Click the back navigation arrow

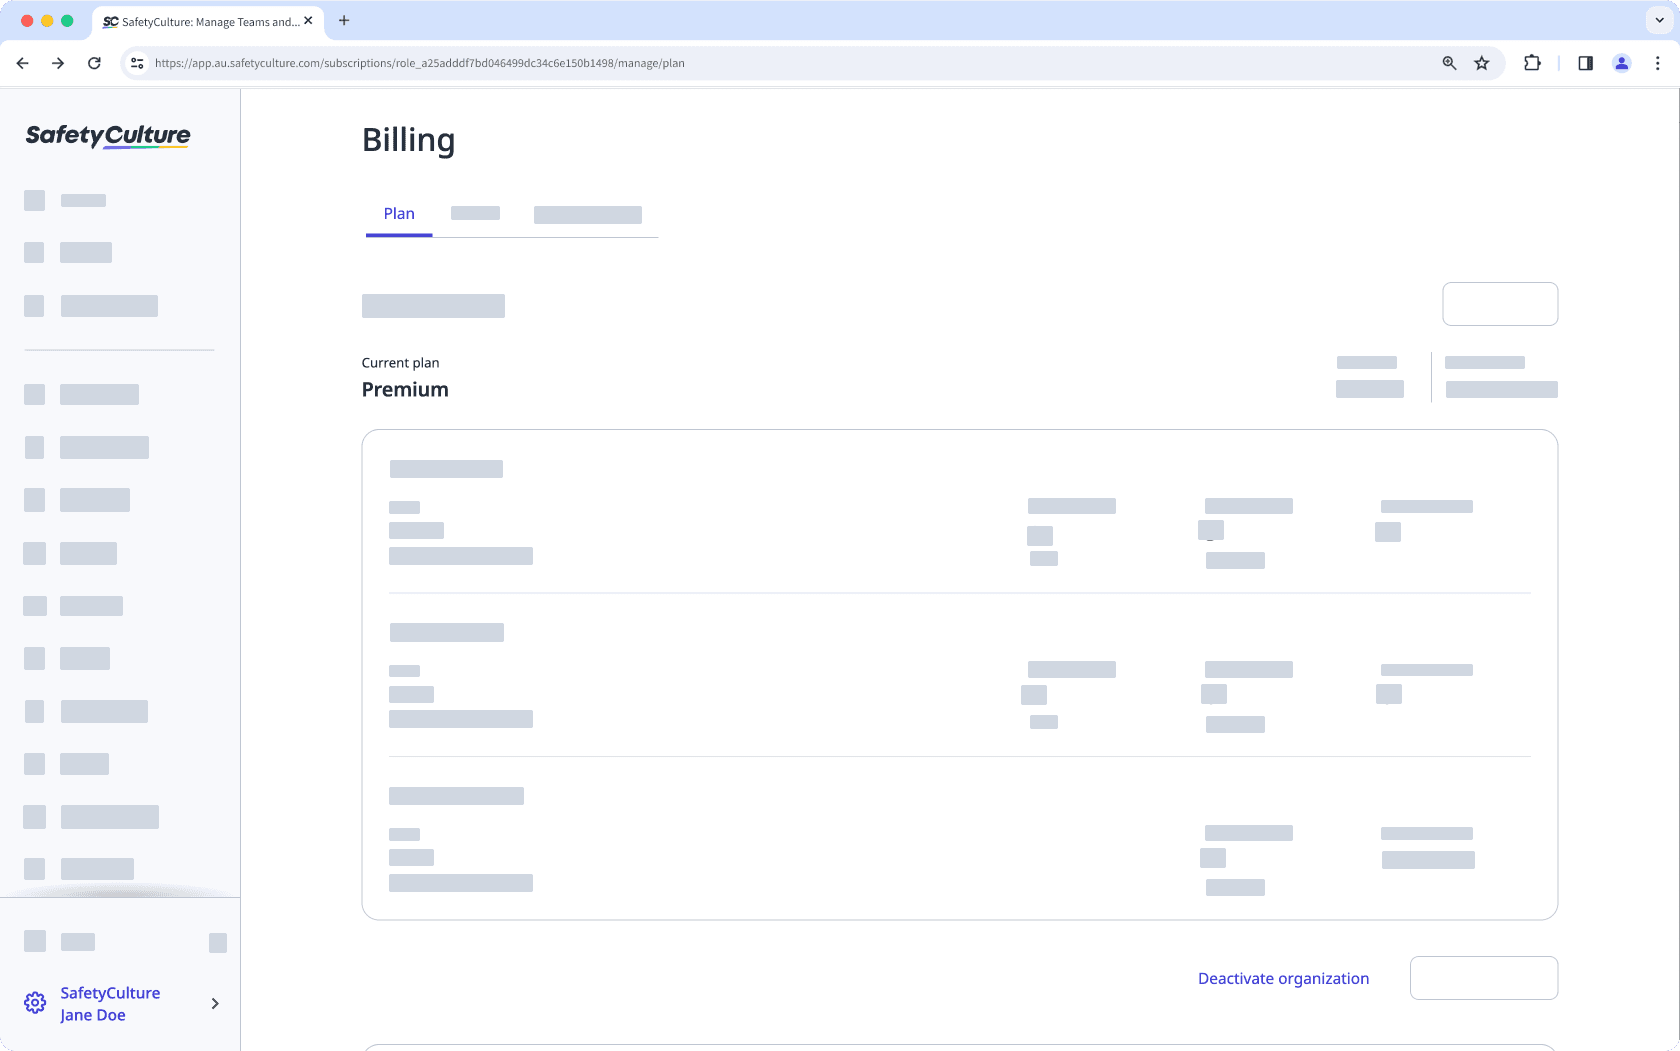click(x=22, y=62)
